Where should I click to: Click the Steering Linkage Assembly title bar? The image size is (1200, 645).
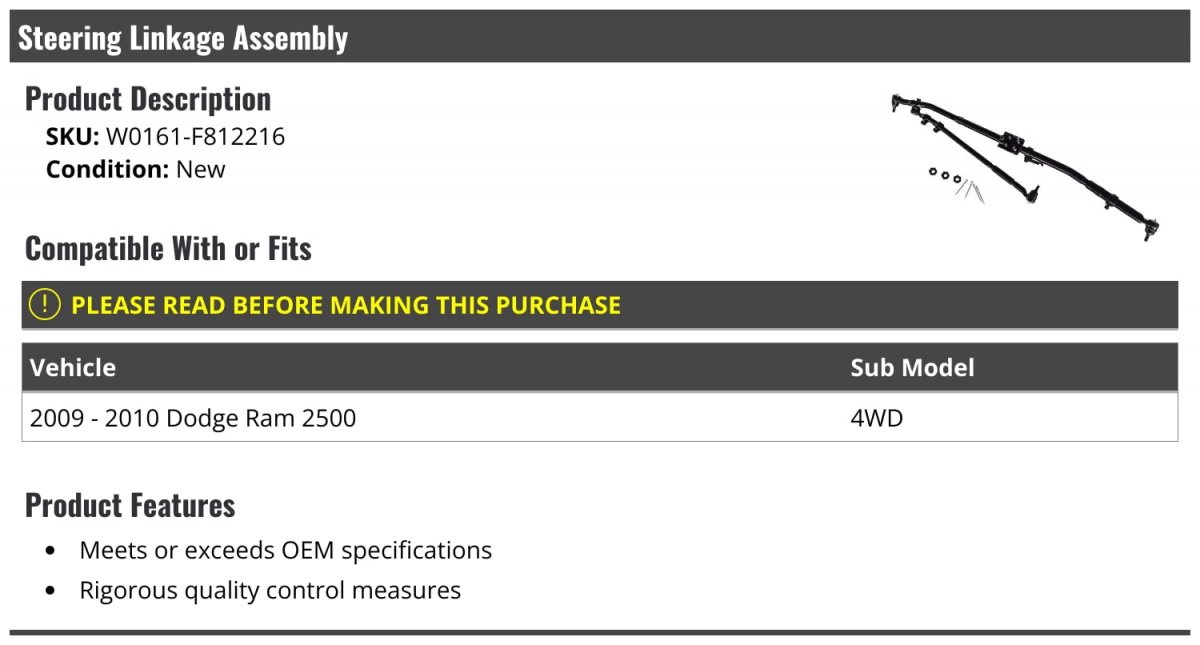(600, 37)
